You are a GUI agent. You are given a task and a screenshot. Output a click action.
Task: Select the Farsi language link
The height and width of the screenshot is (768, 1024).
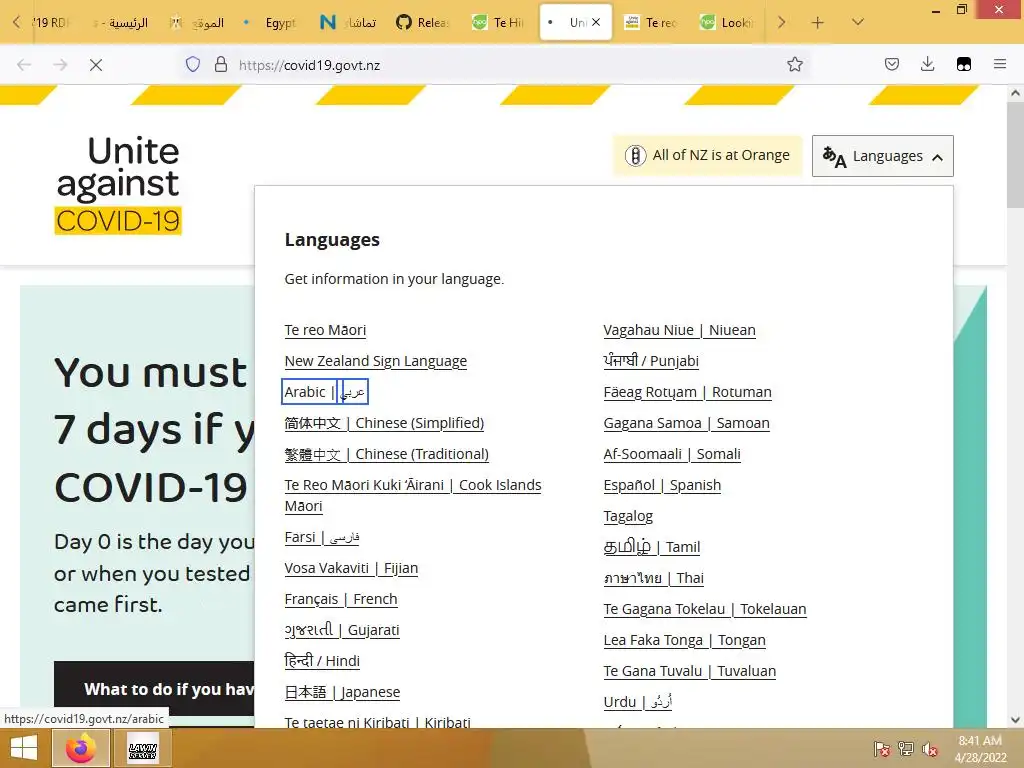pos(322,537)
